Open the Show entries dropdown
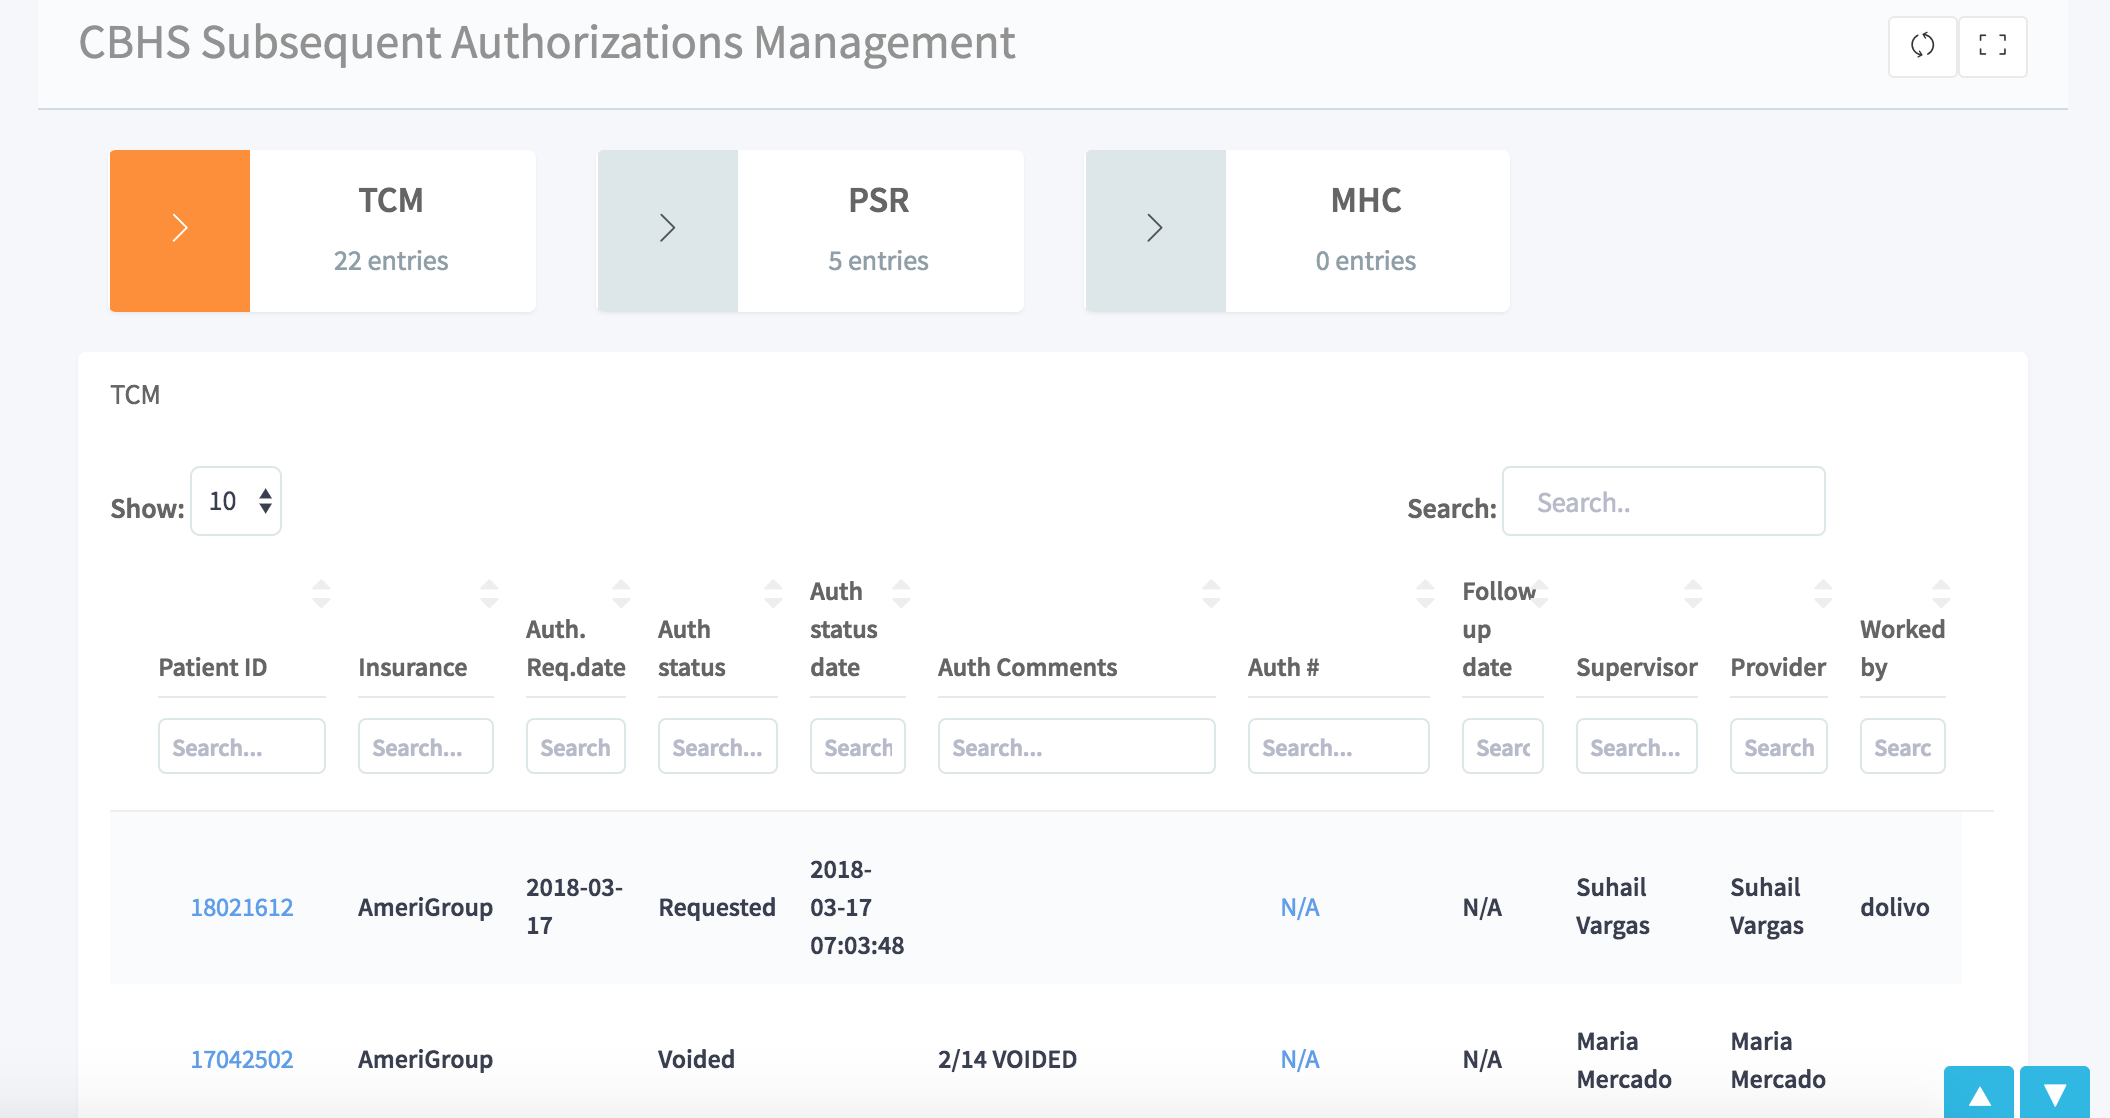Viewport: 2110px width, 1118px height. (236, 501)
